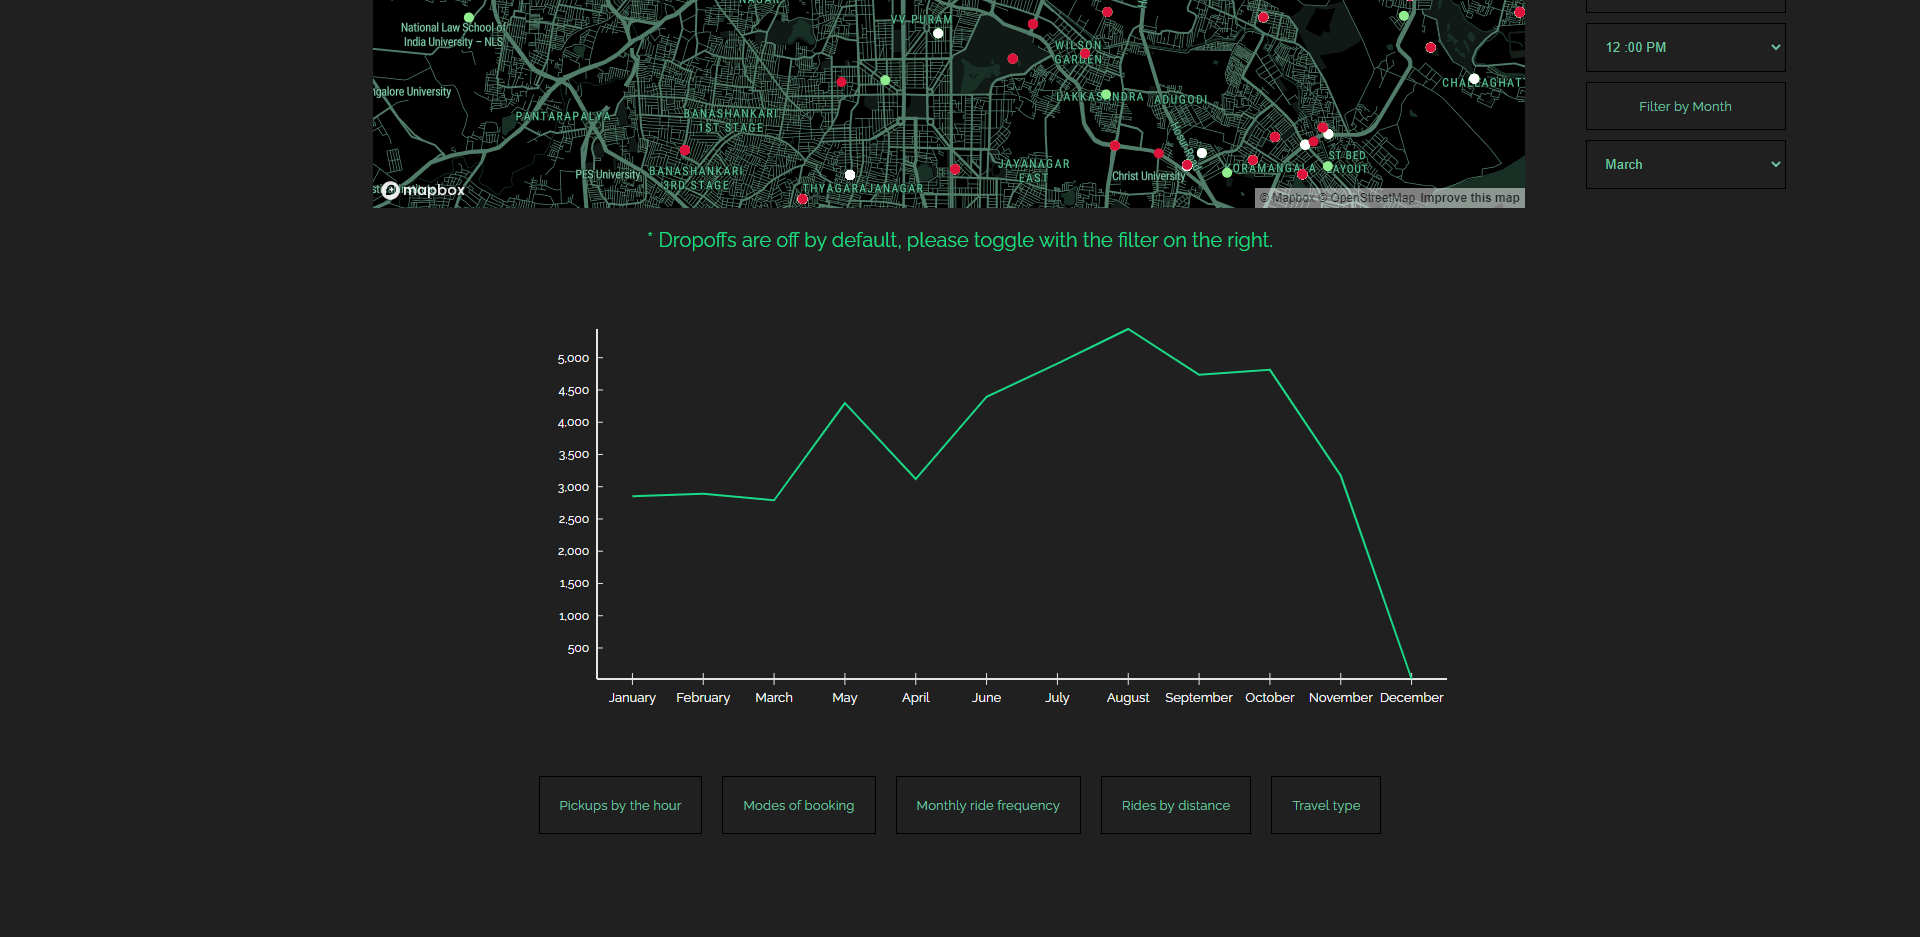Click the 2,500 tick on the y-axis
Viewport: 1920px width, 937px height.
(x=574, y=520)
